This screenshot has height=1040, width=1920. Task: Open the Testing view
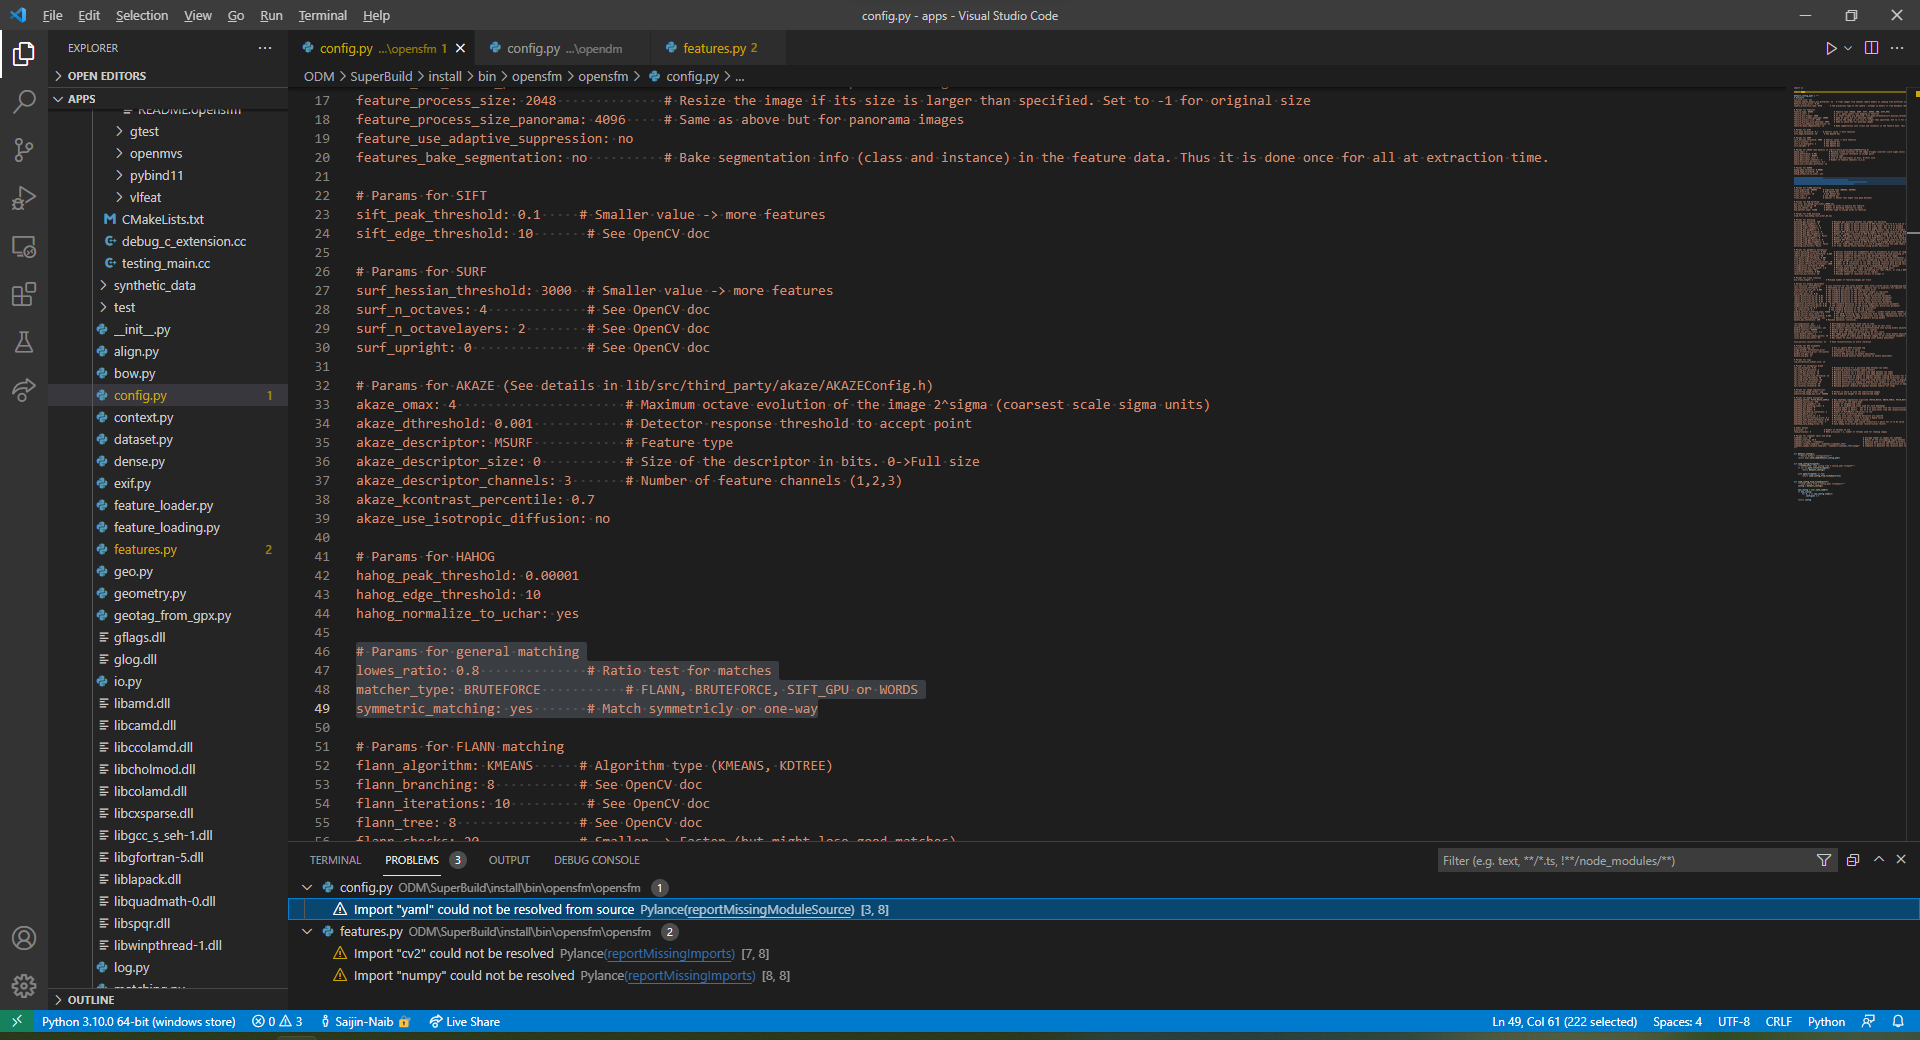24,343
